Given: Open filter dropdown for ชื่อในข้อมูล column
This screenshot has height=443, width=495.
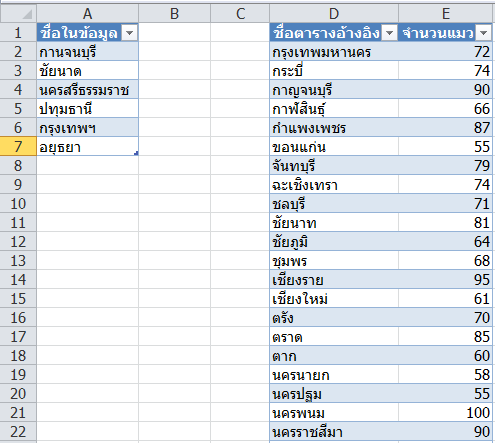Looking at the screenshot, I should tap(129, 33).
